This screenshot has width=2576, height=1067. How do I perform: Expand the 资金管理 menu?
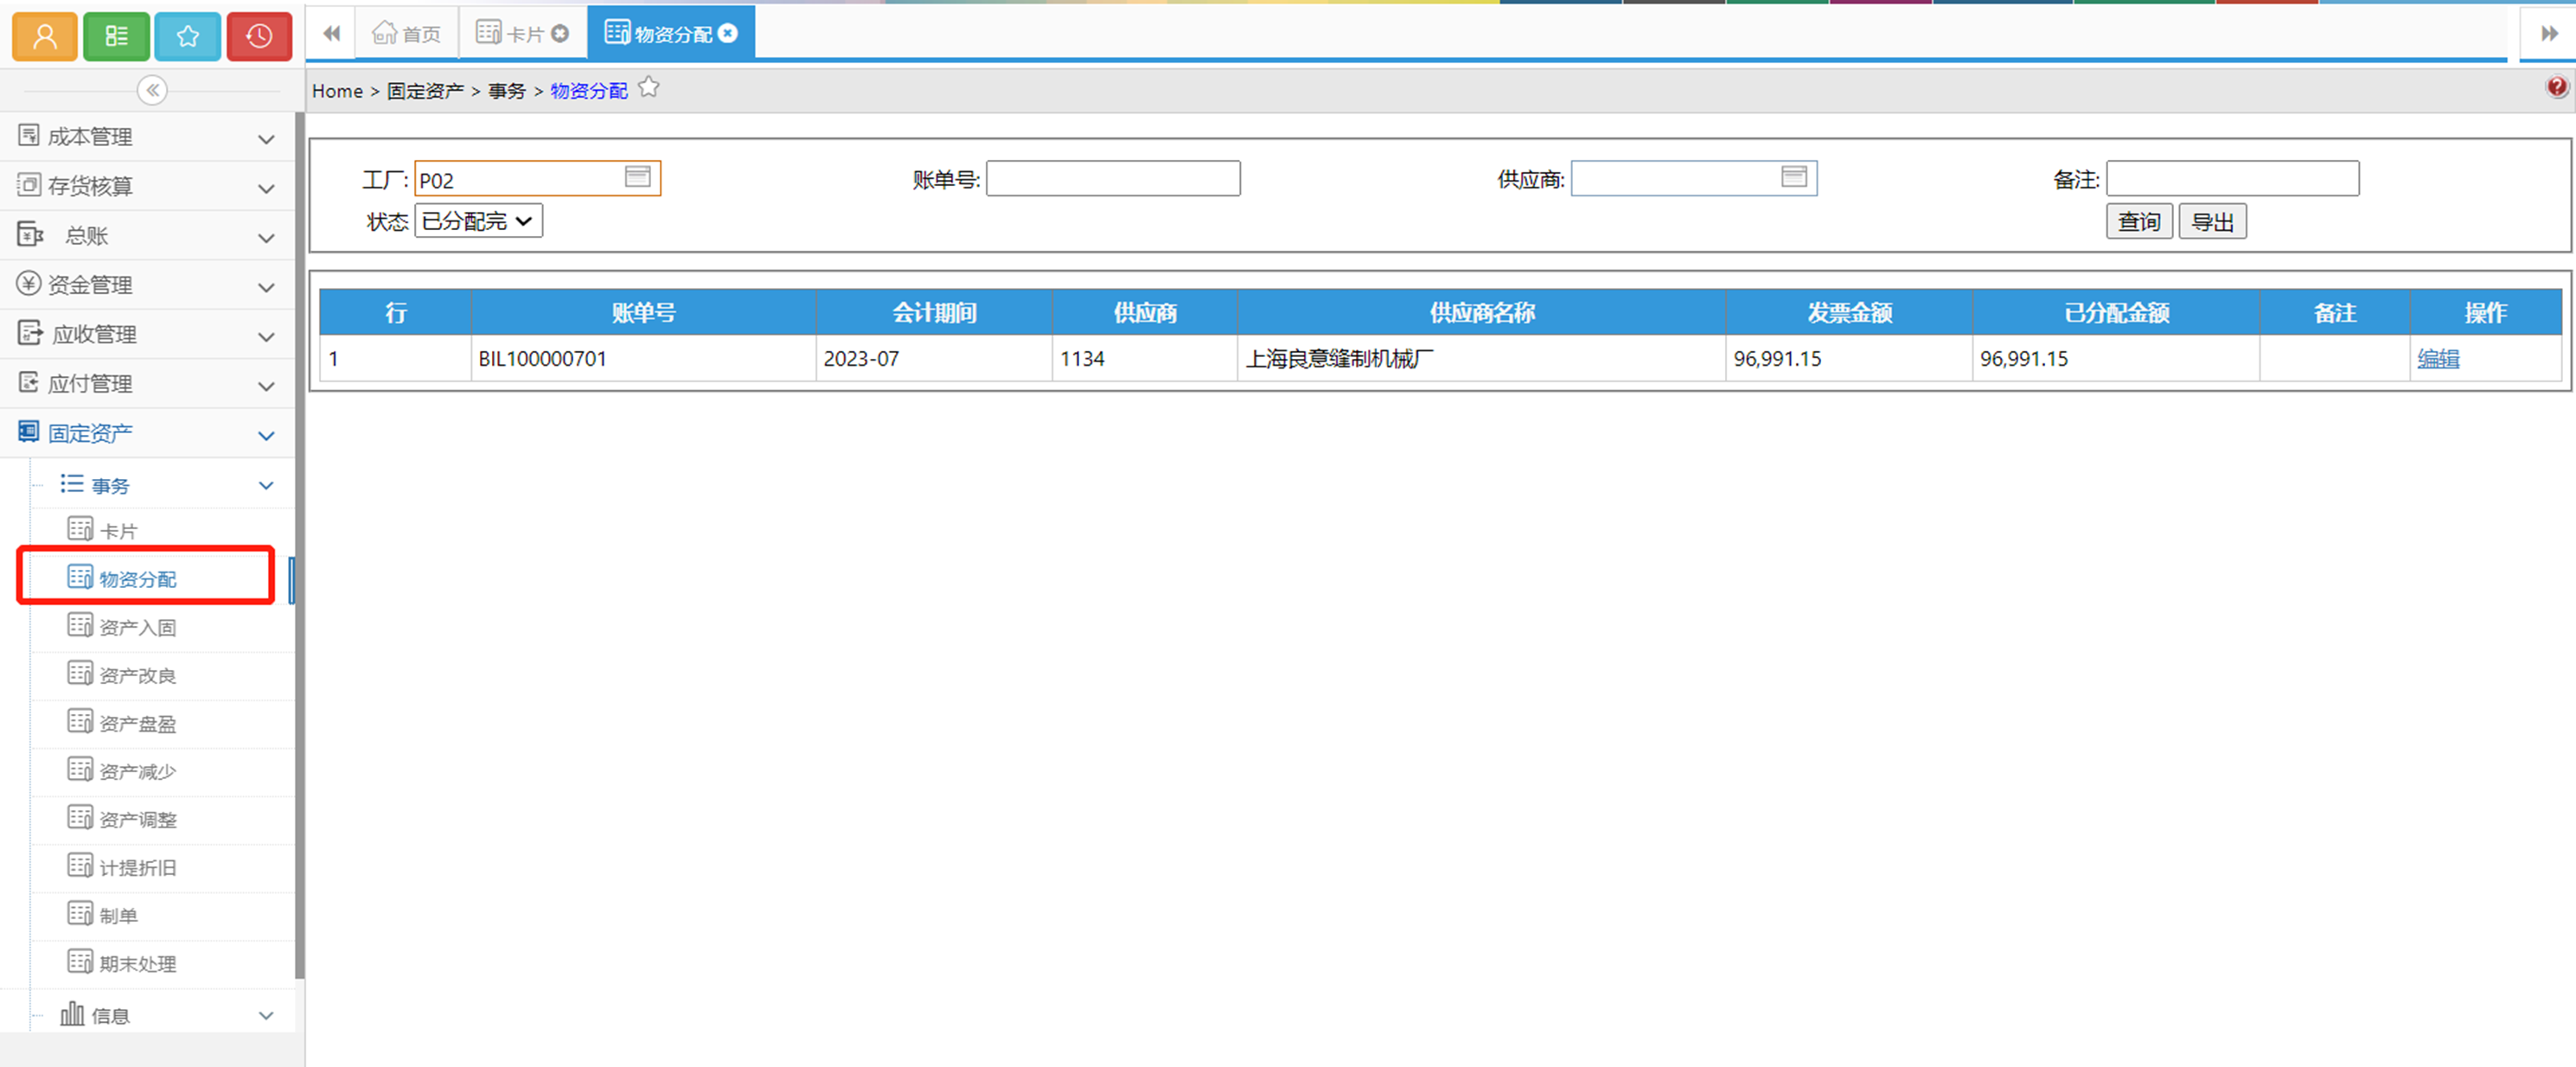pyautogui.click(x=147, y=285)
